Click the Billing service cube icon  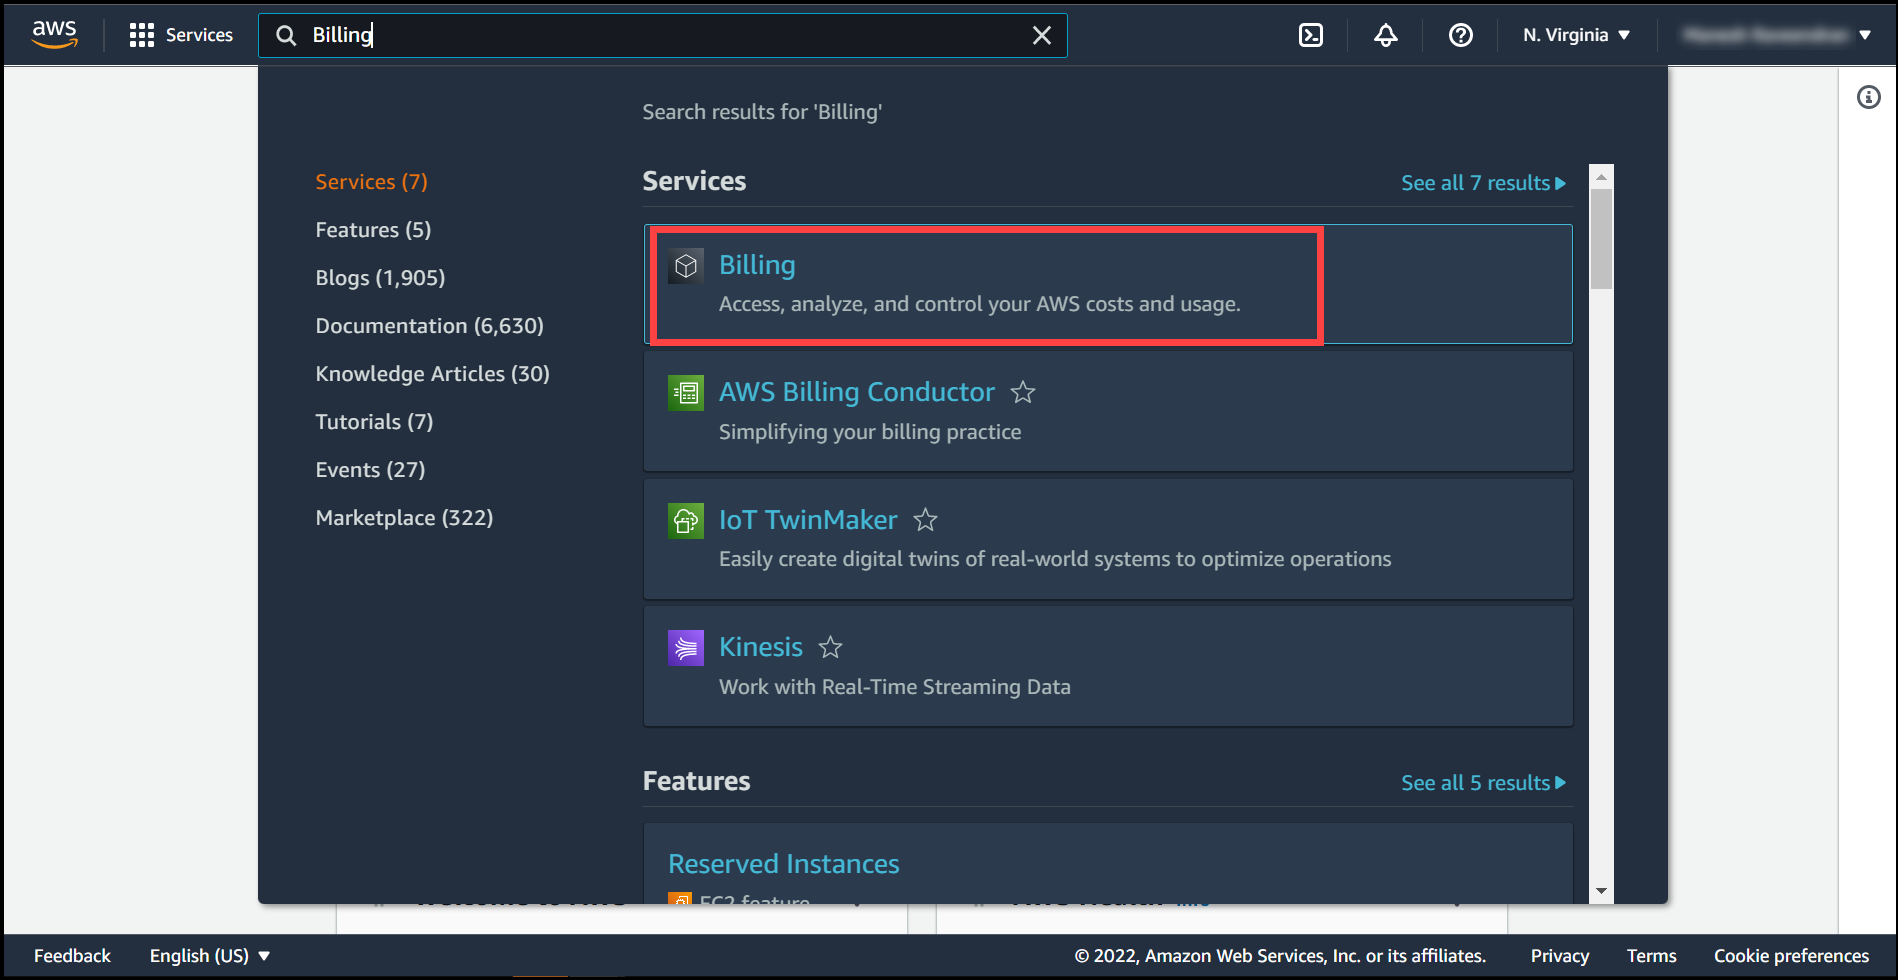[686, 266]
